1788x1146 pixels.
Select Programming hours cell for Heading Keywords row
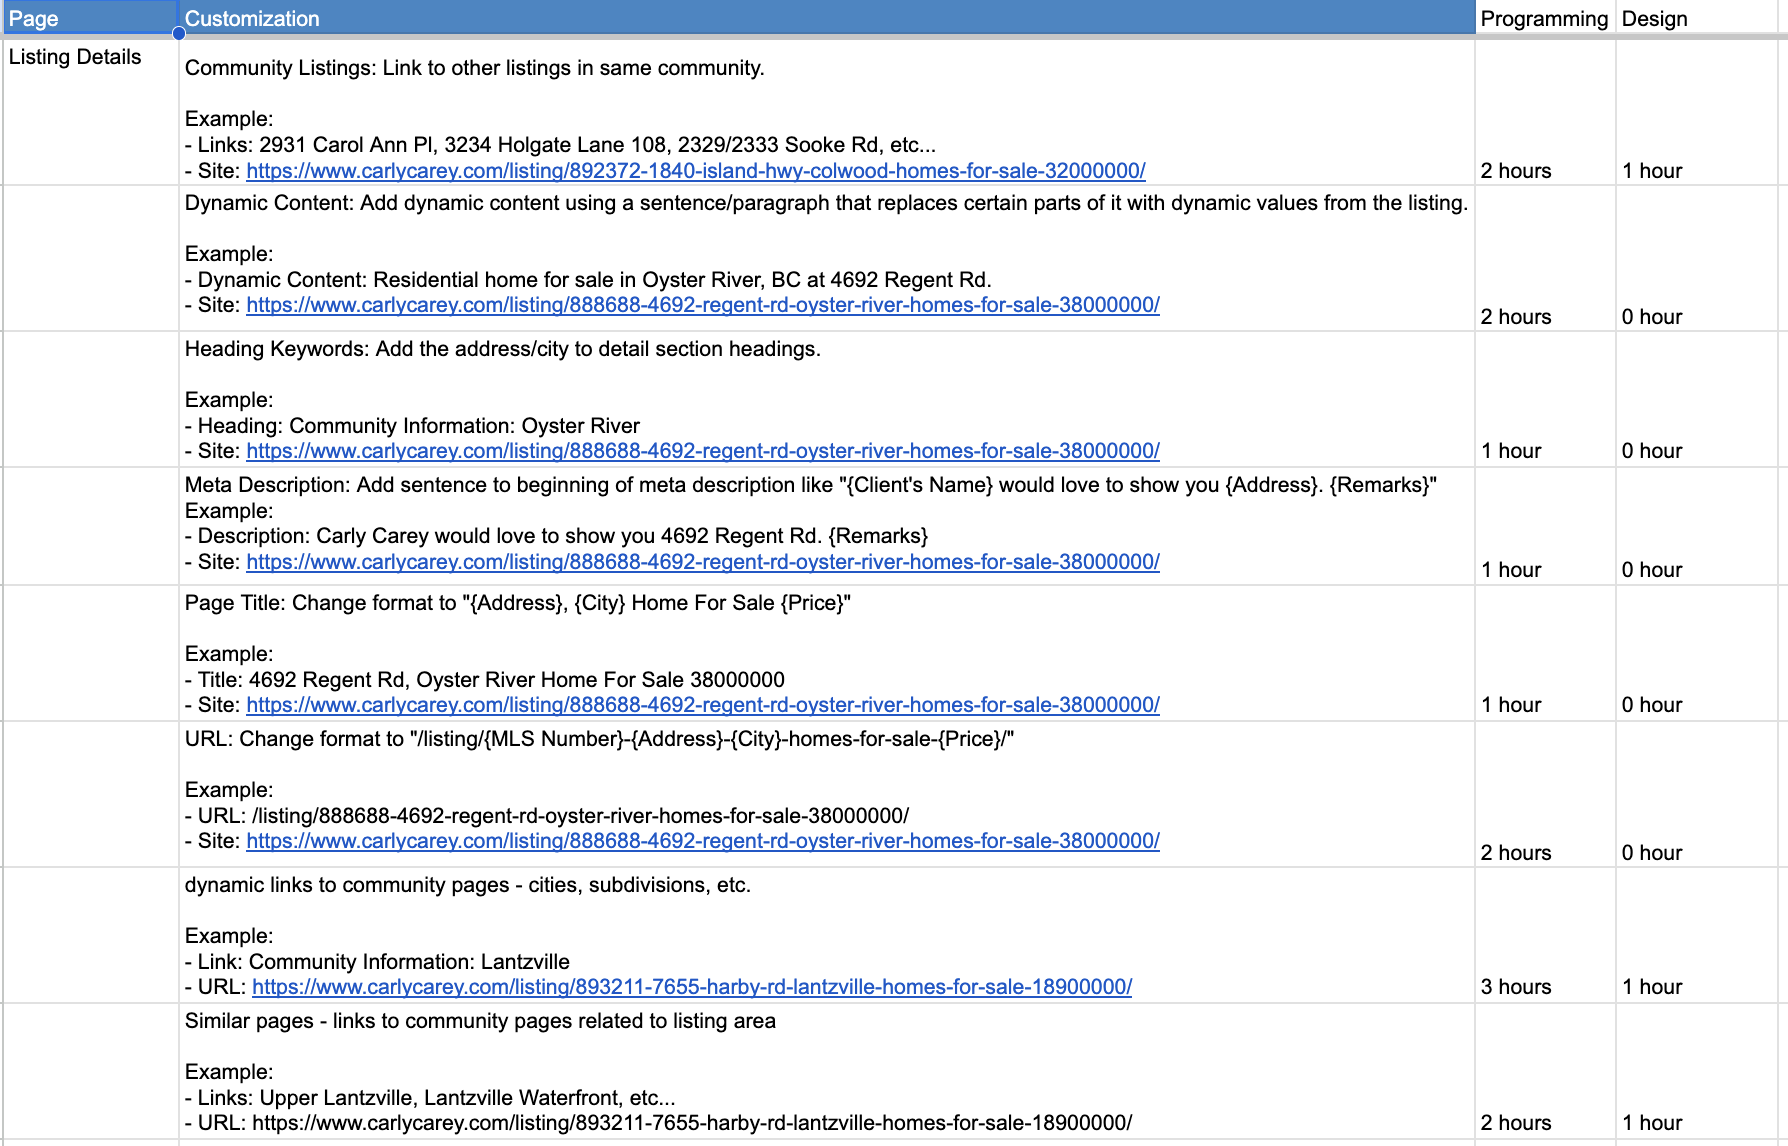tap(1544, 400)
